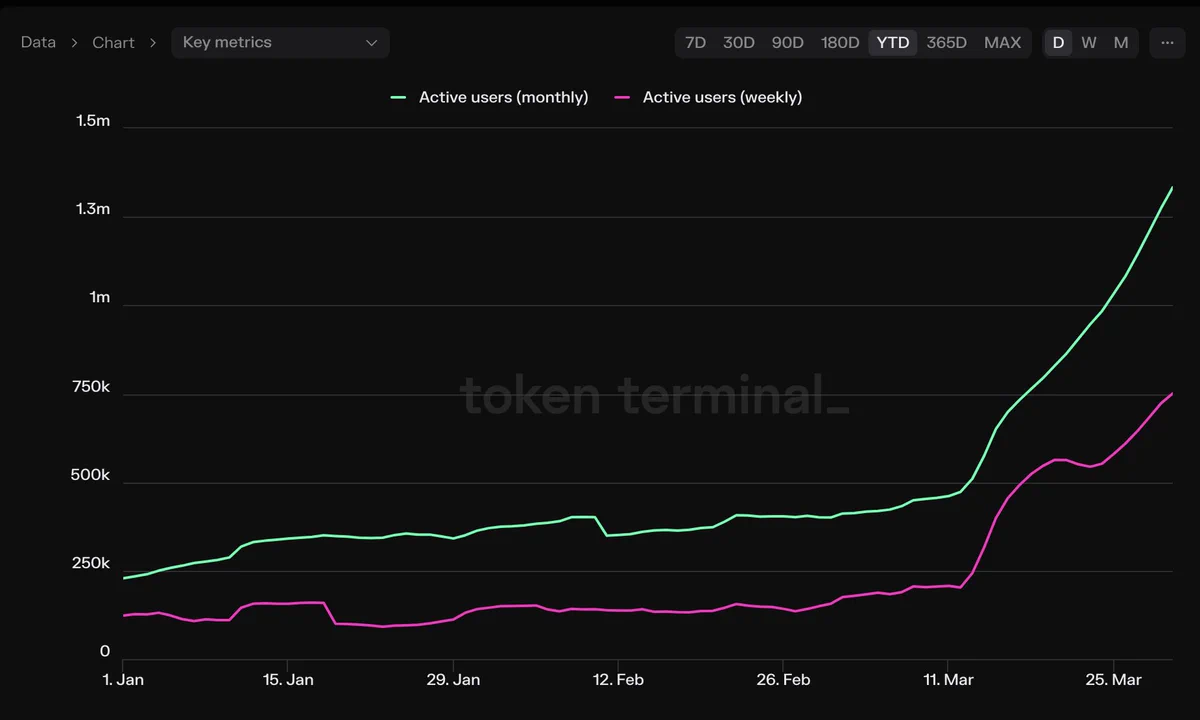Screen dimensions: 1200x720
Task: Click the 26. Feb x-axis label
Action: pyautogui.click(x=783, y=680)
